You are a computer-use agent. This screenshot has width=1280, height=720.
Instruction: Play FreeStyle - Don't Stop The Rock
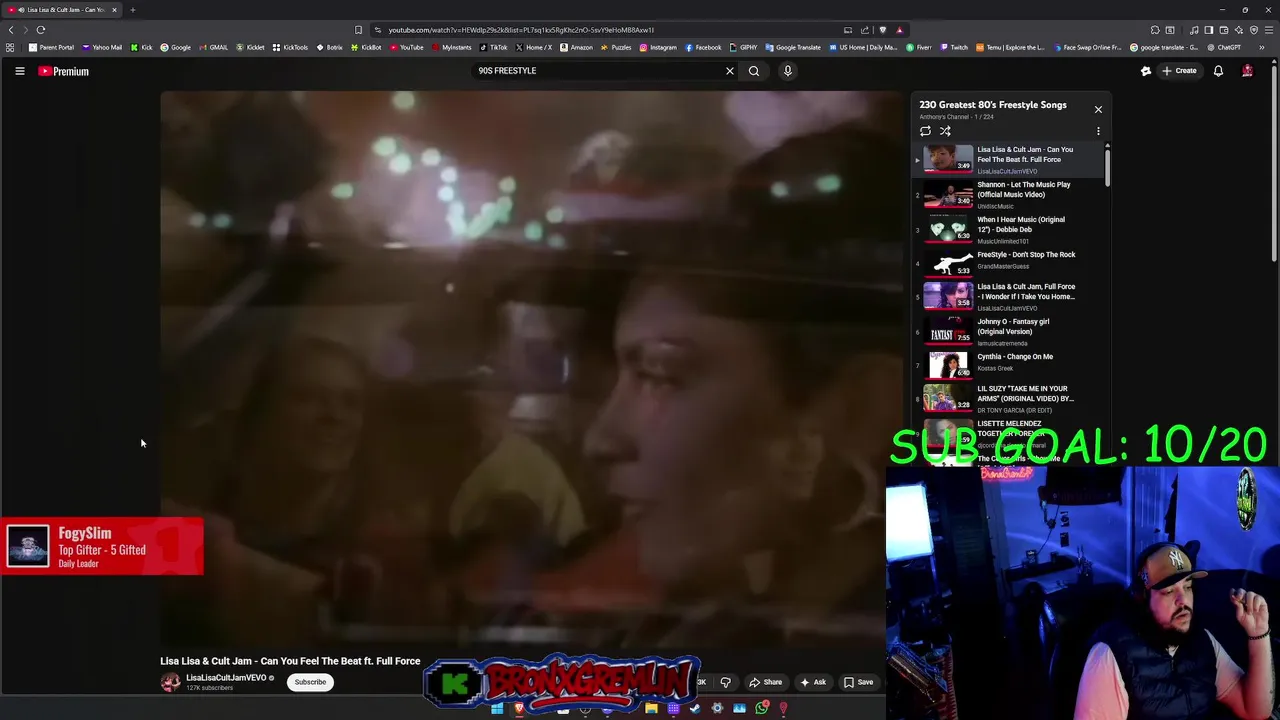point(1008,263)
